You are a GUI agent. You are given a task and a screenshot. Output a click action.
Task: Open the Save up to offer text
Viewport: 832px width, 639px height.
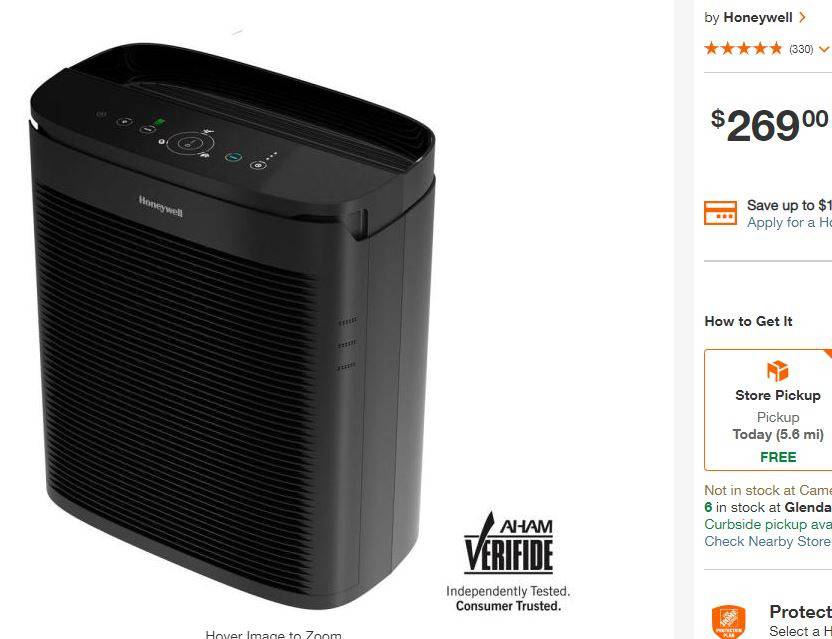789,205
